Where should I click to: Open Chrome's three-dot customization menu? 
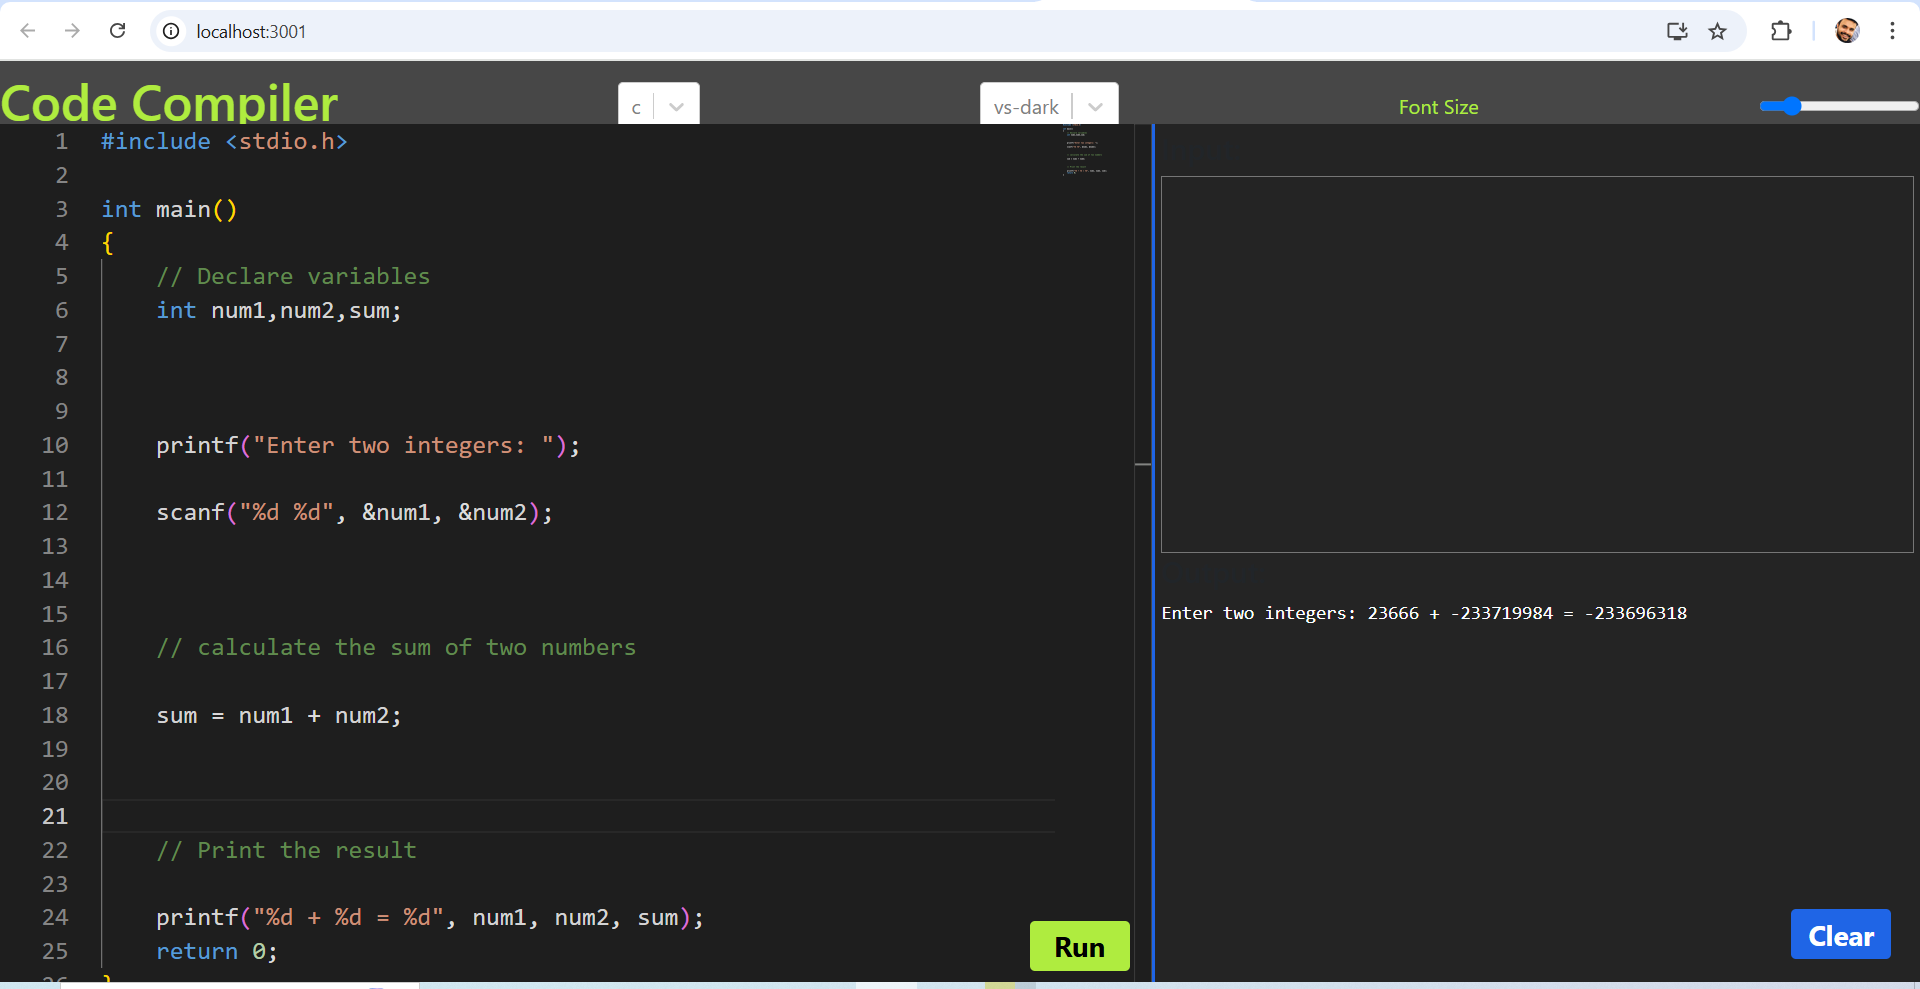click(x=1893, y=31)
